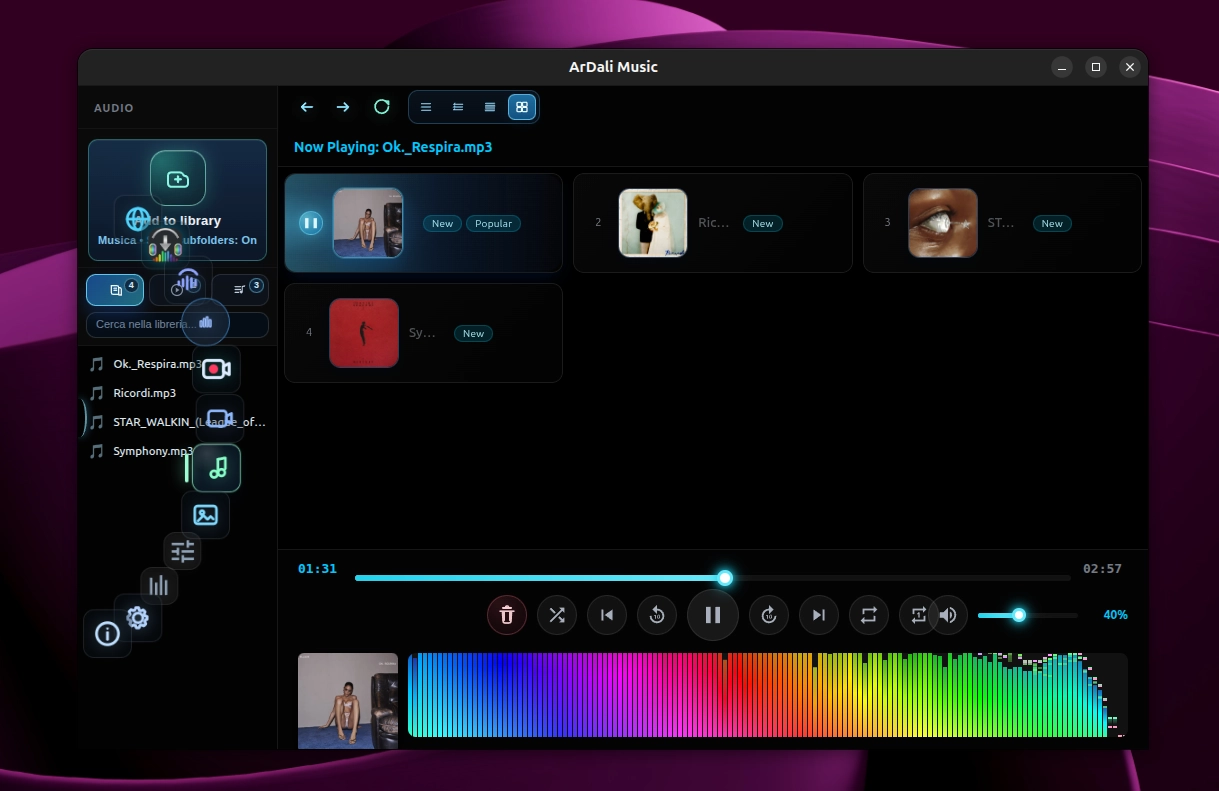Select the red album cover on card 4
Viewport: 1219px width, 791px height.
(x=364, y=333)
